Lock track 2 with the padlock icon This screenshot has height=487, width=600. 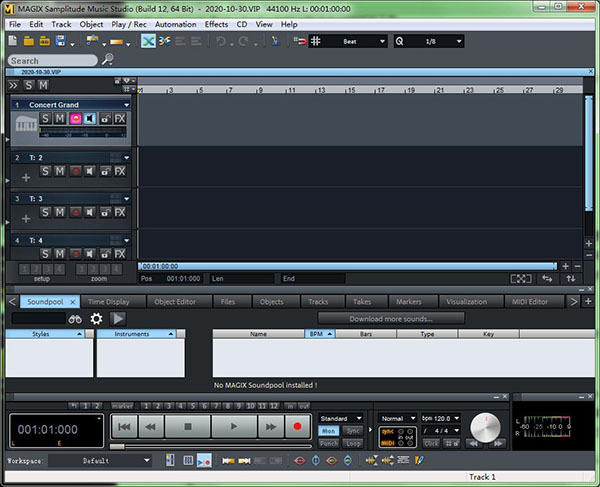pyautogui.click(x=105, y=171)
